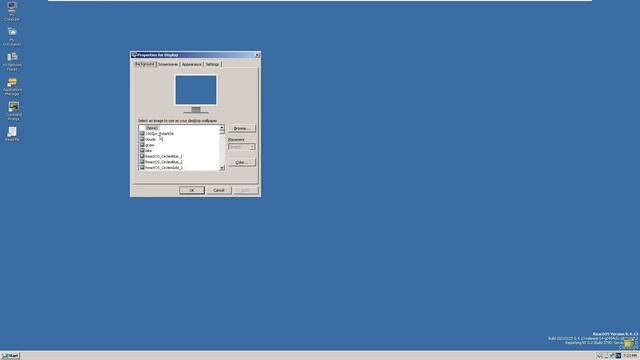Open the My Documents desktop icon

12,36
